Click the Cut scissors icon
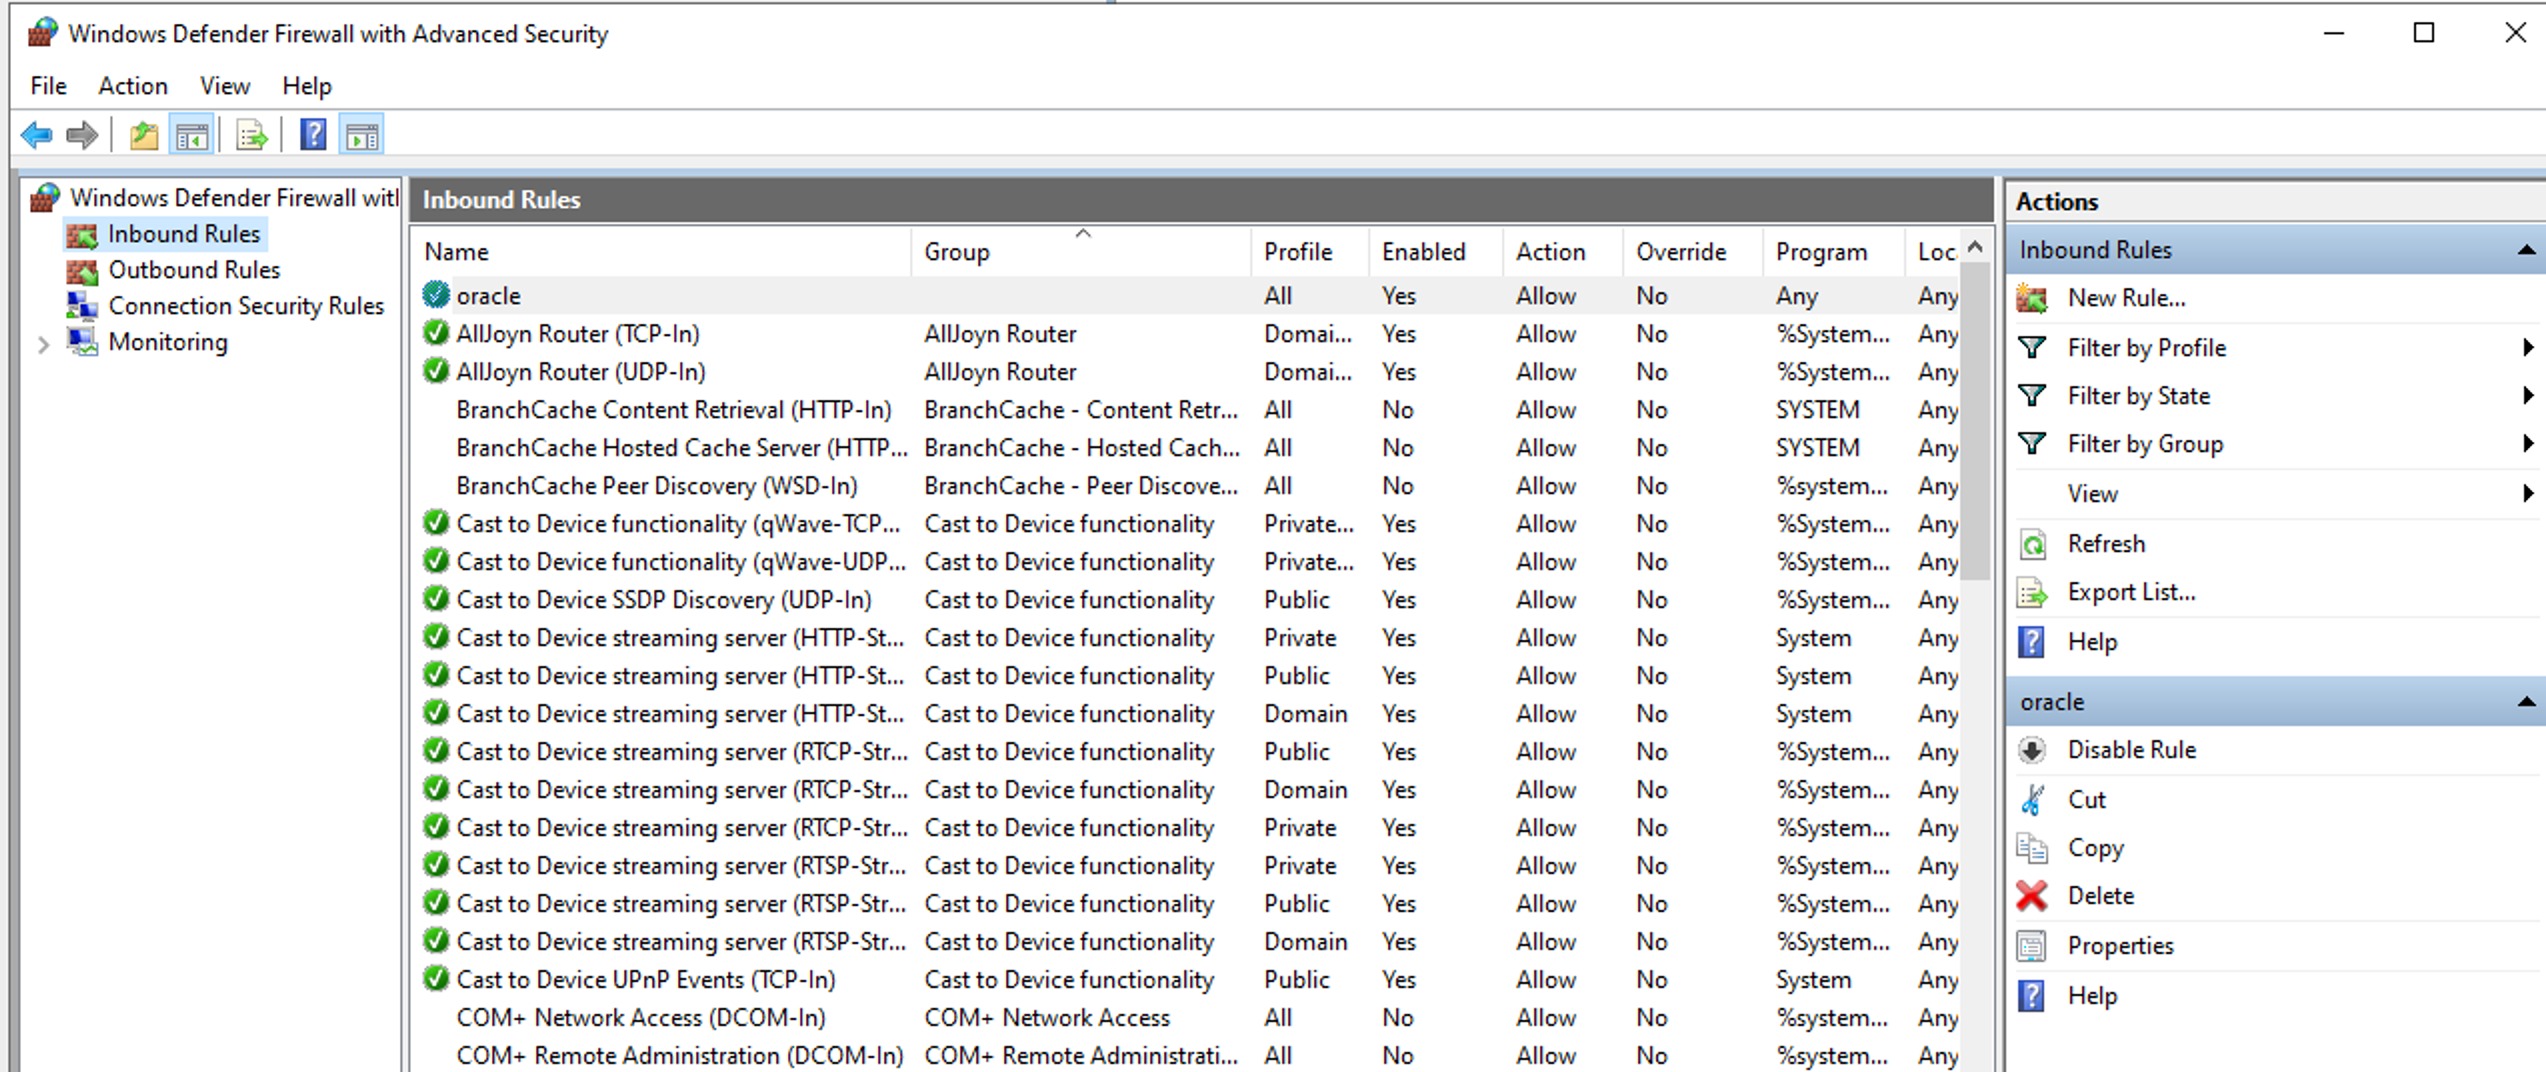2546x1072 pixels. tap(2032, 799)
